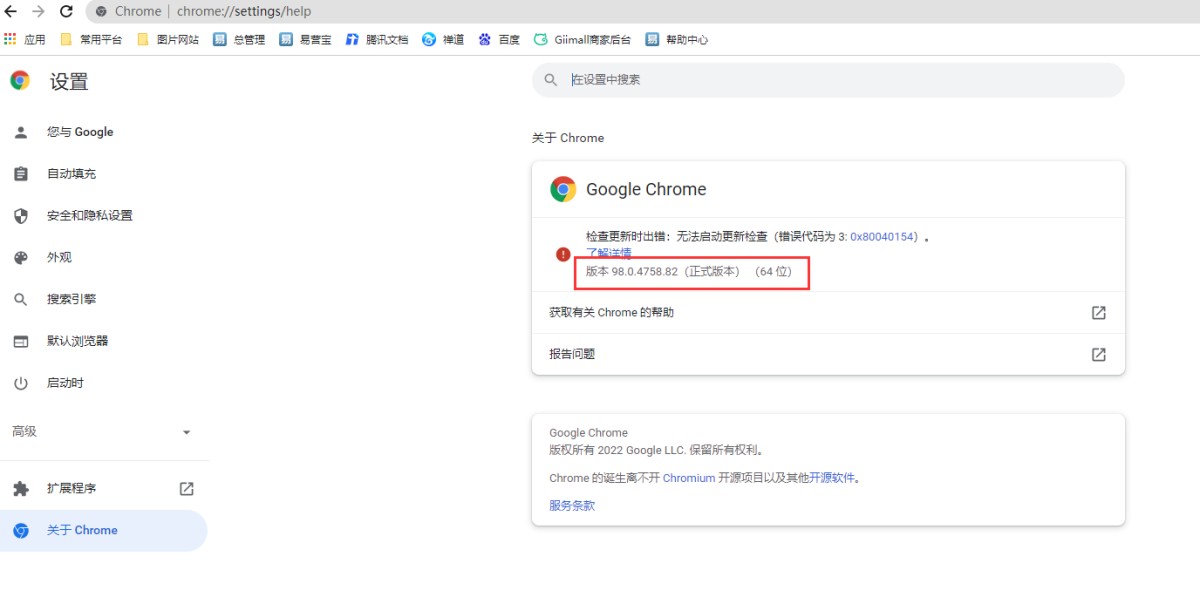1200x597 pixels.
Task: Click the magnifier icon in settings search
Action: 550,80
